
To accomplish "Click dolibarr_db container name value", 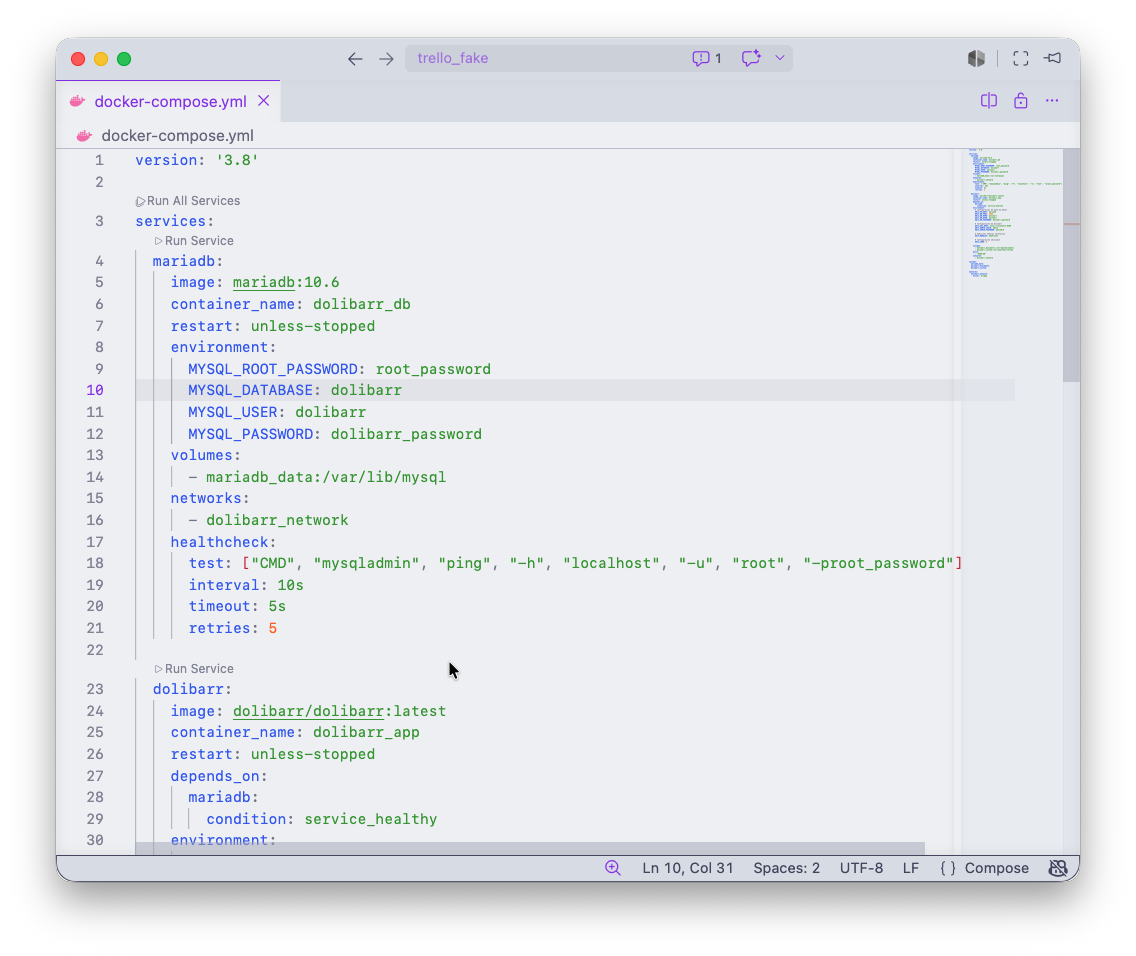I will point(362,304).
